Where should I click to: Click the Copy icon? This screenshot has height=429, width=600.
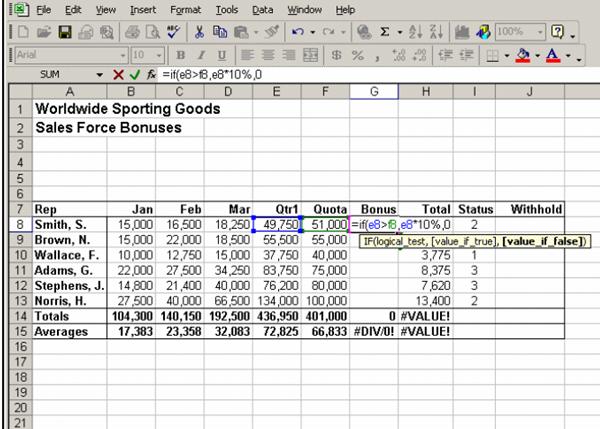pyautogui.click(x=220, y=32)
